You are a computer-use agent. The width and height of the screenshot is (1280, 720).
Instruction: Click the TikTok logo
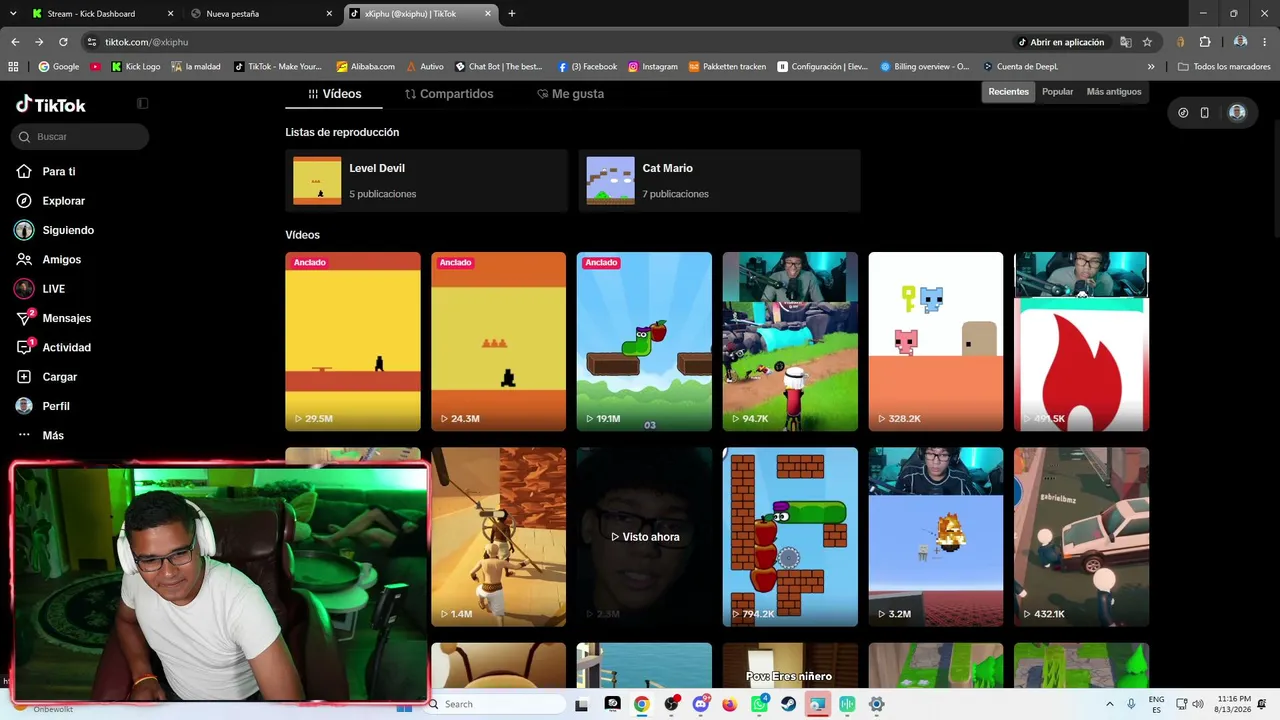click(x=51, y=104)
